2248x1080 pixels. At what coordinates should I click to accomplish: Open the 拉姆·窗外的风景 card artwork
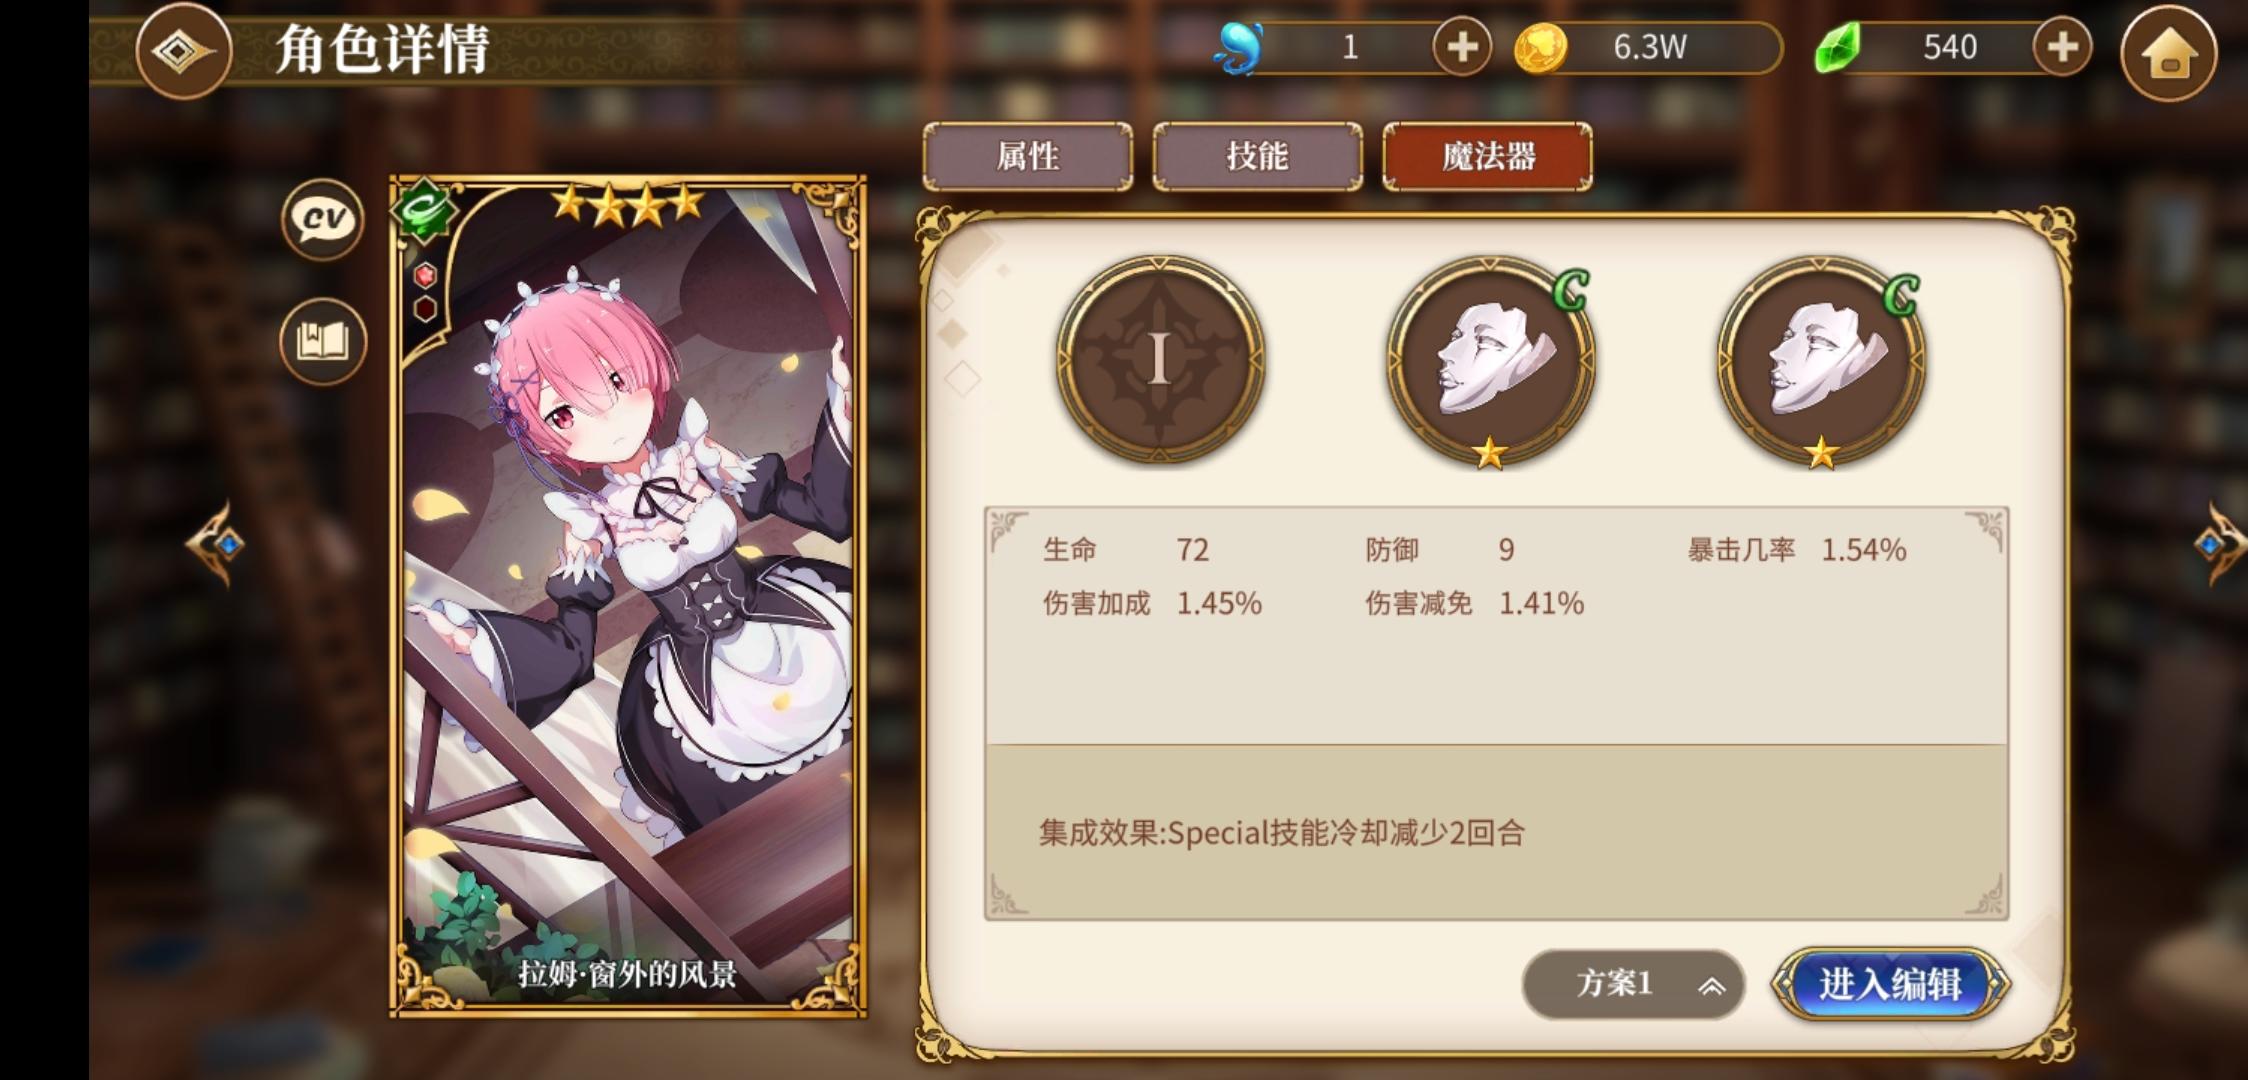(x=628, y=597)
